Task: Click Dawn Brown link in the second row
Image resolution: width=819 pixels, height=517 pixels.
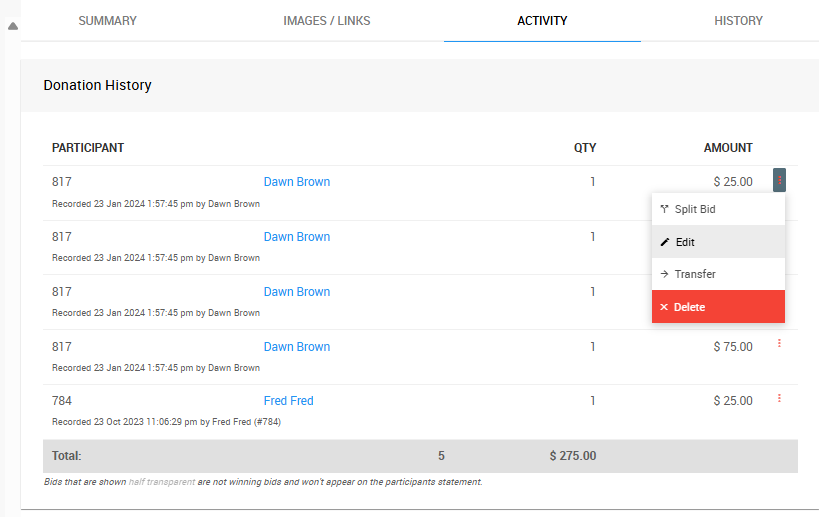Action: click(x=297, y=237)
